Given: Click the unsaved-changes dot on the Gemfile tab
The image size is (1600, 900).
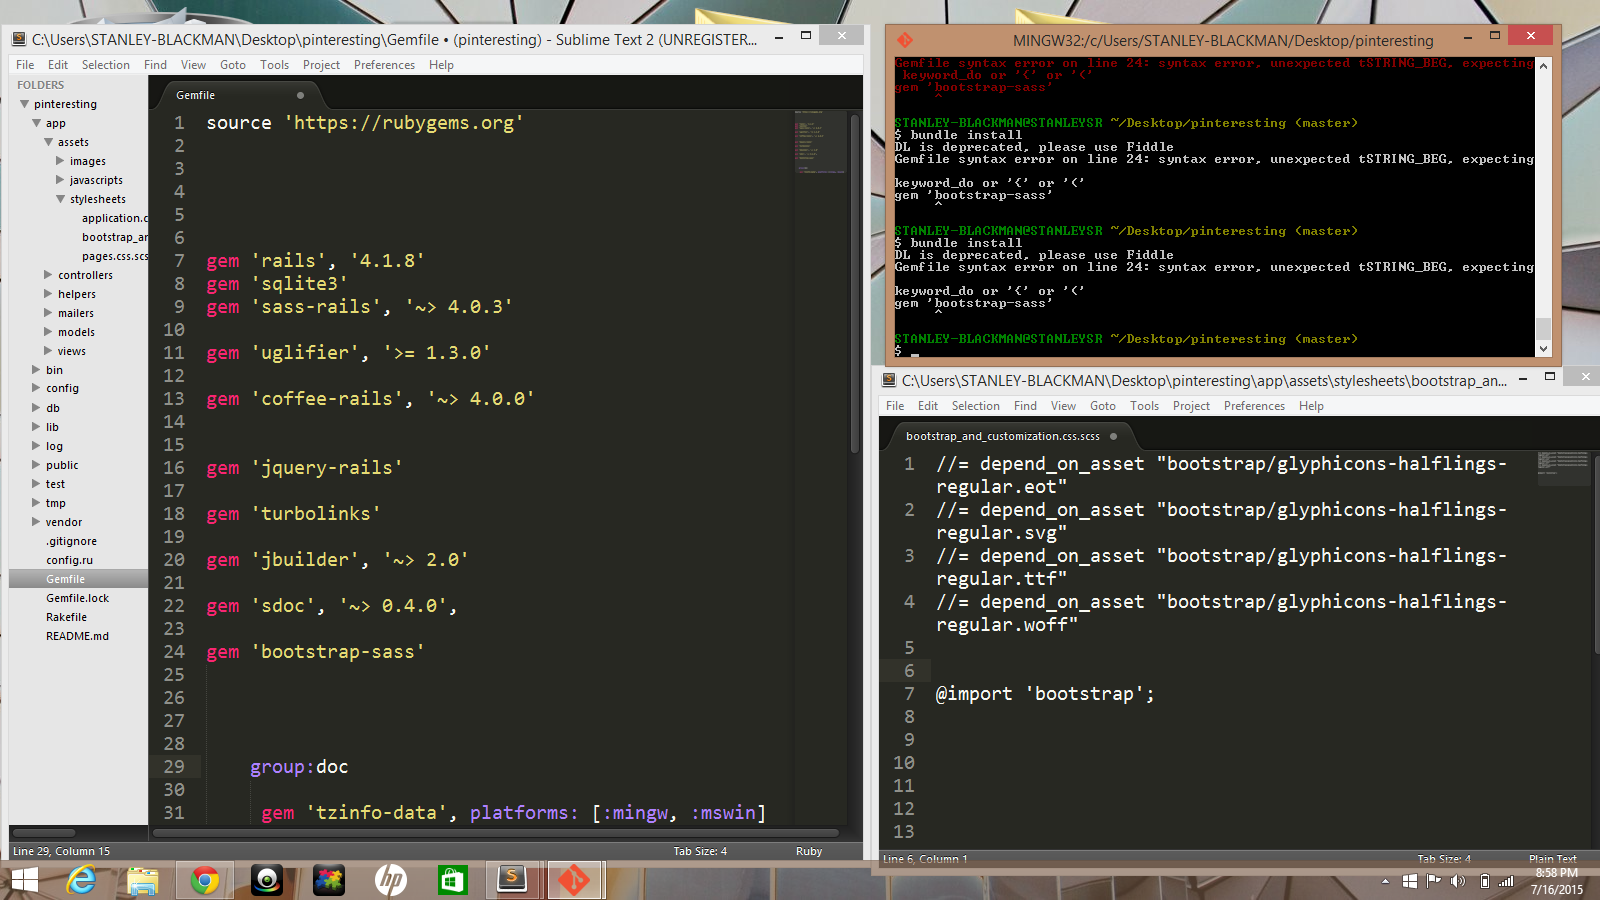Looking at the screenshot, I should [x=300, y=95].
